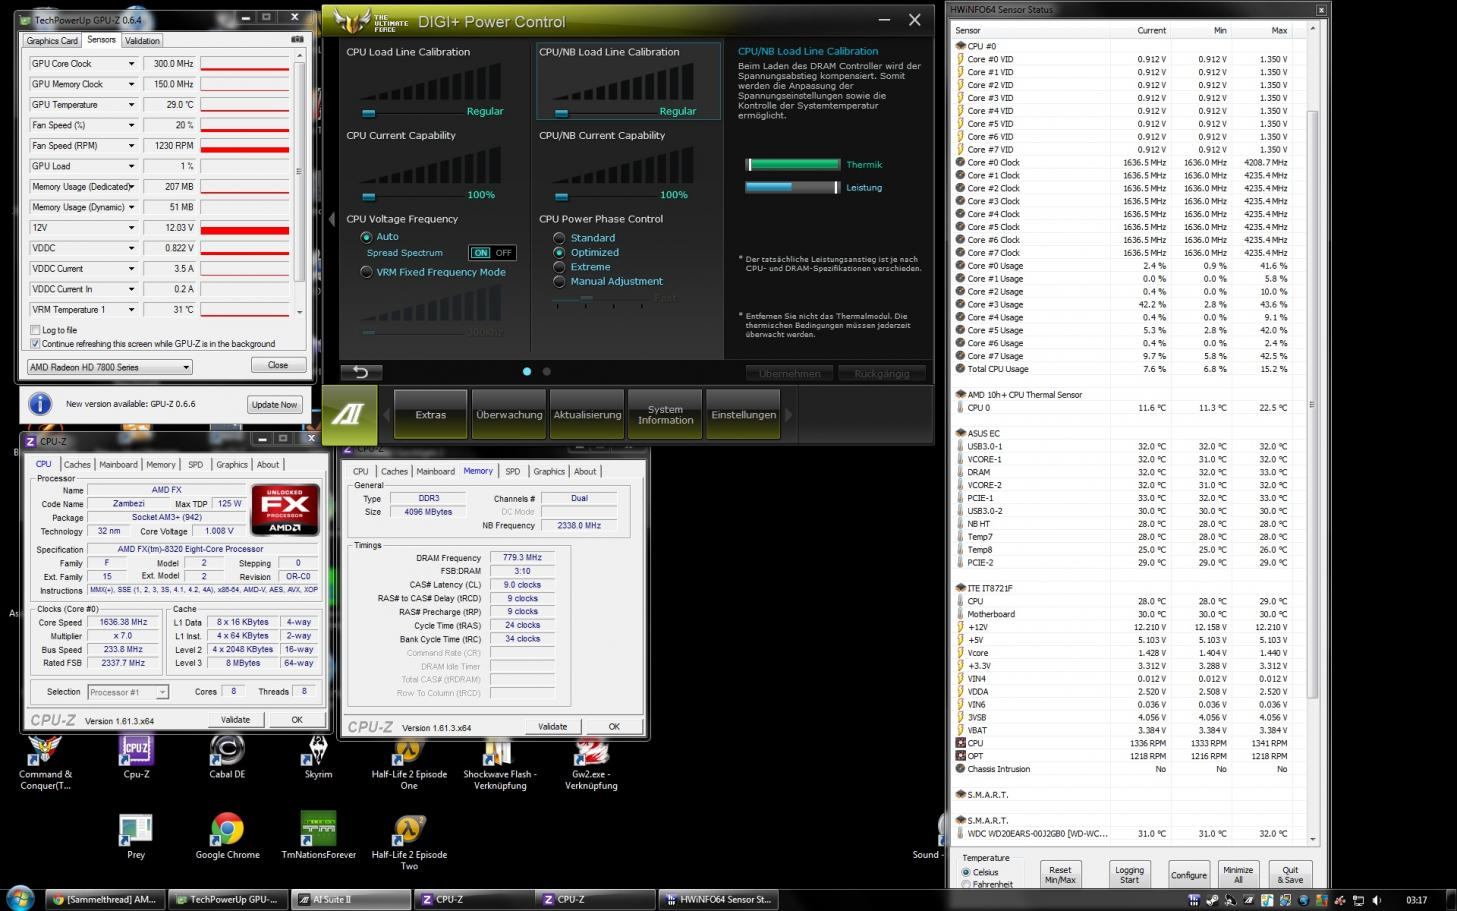Open VDDC Current sensor dropdown

(131, 268)
